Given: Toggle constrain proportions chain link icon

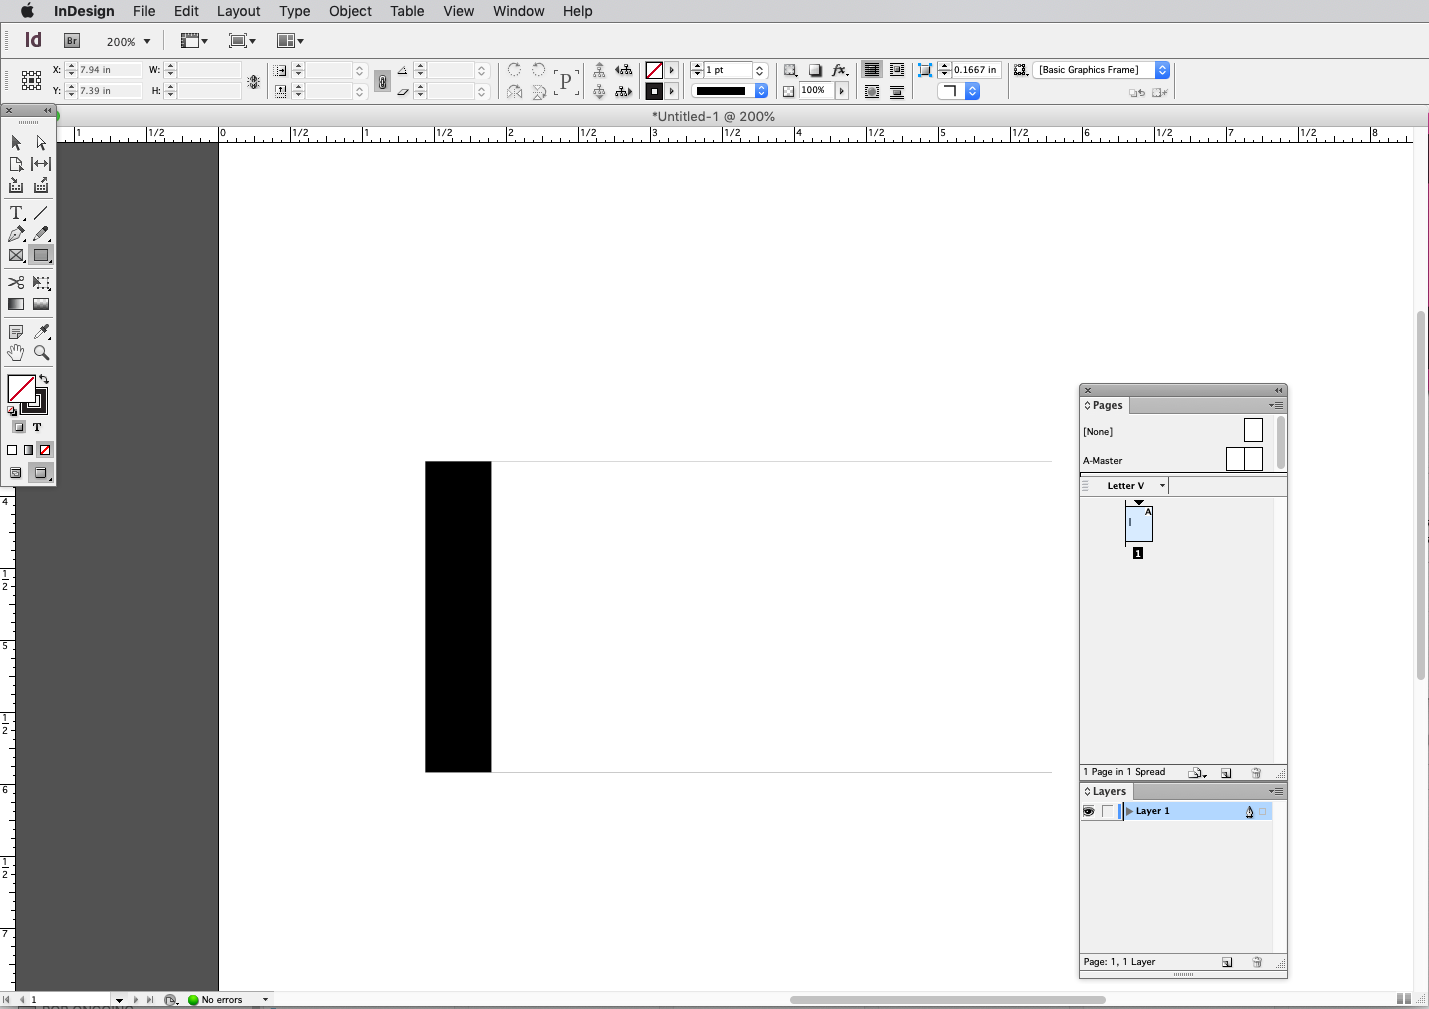Looking at the screenshot, I should click(x=382, y=82).
